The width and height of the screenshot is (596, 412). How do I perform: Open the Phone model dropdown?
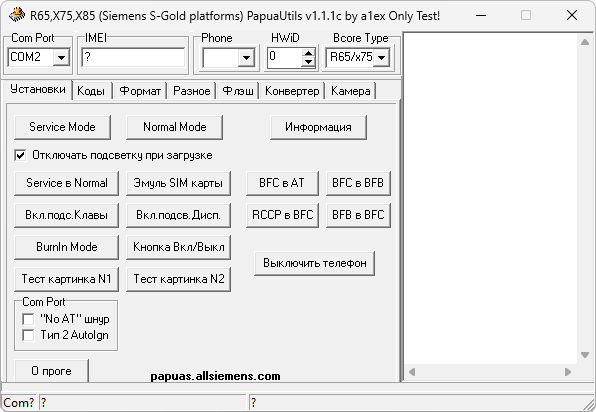246,58
